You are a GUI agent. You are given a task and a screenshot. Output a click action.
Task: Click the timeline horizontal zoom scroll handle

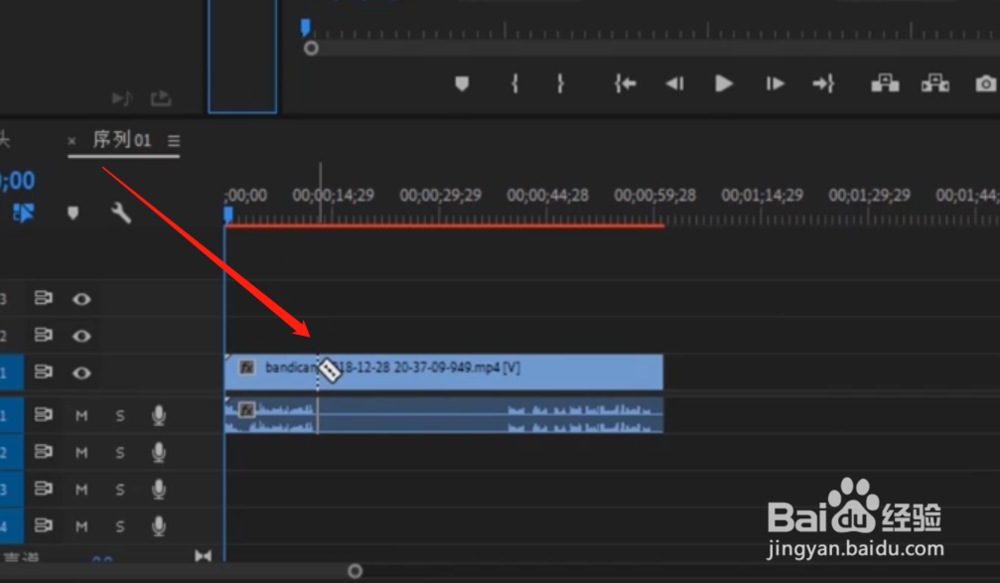tap(355, 571)
